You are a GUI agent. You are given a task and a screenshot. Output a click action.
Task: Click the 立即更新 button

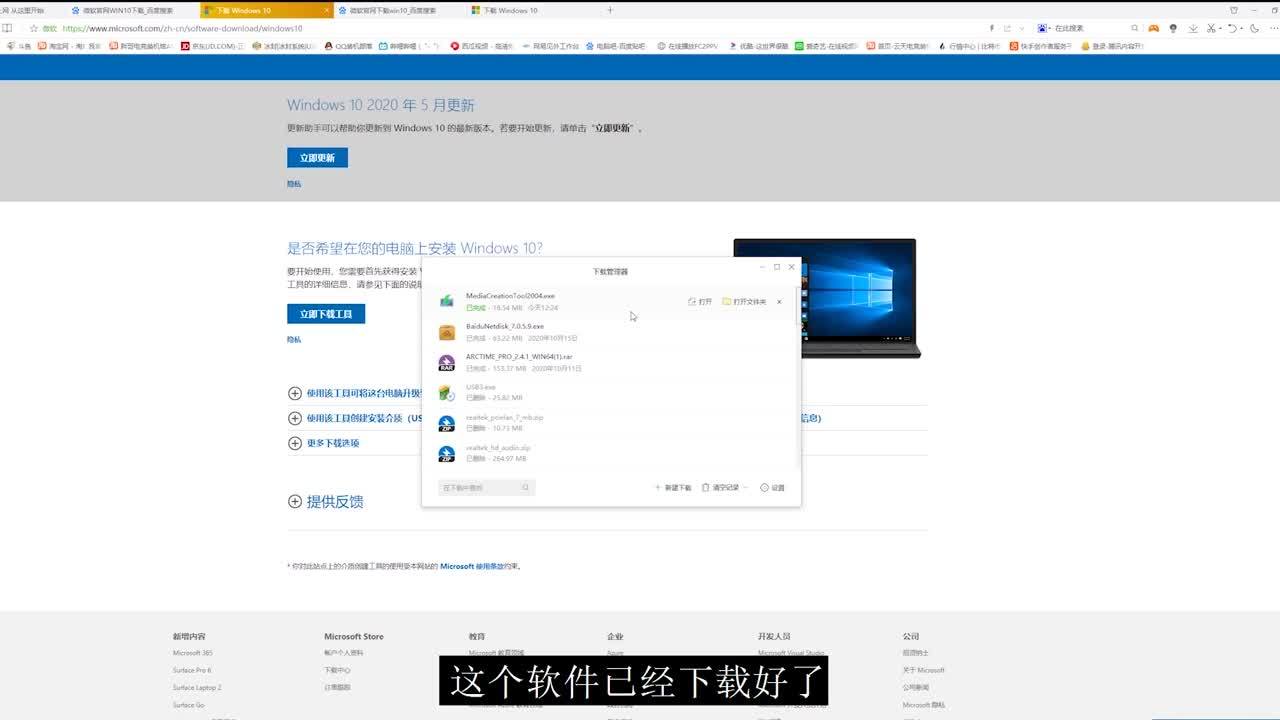point(317,158)
